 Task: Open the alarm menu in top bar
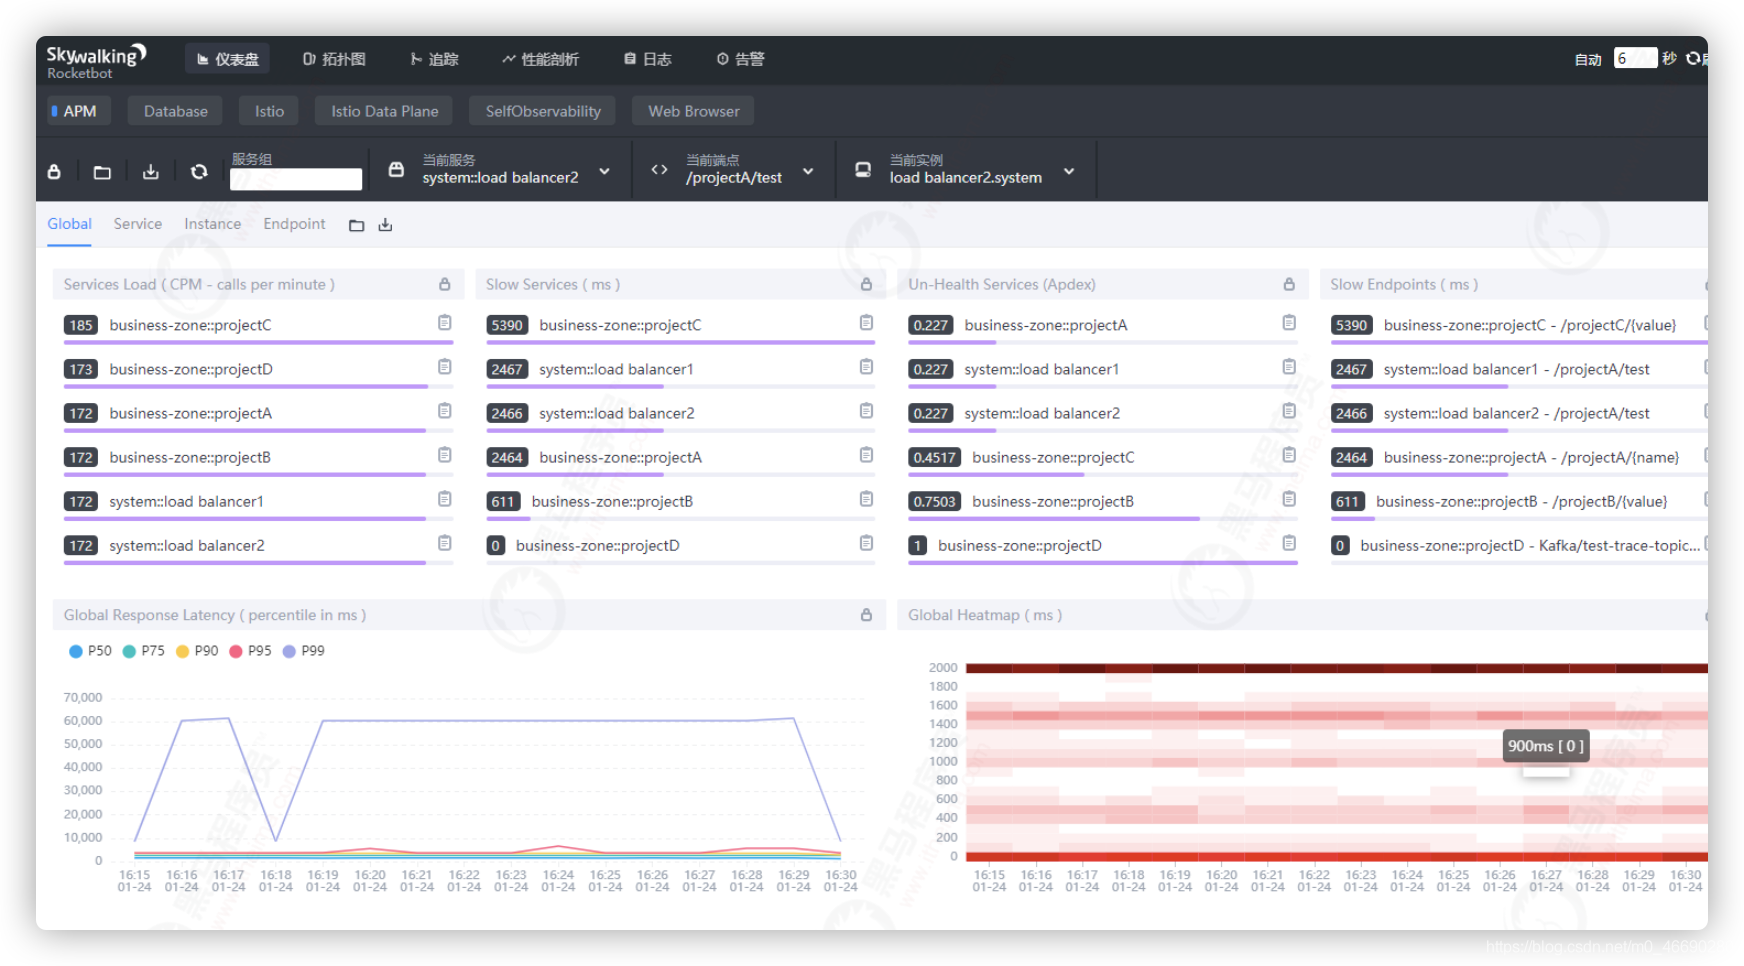(740, 59)
